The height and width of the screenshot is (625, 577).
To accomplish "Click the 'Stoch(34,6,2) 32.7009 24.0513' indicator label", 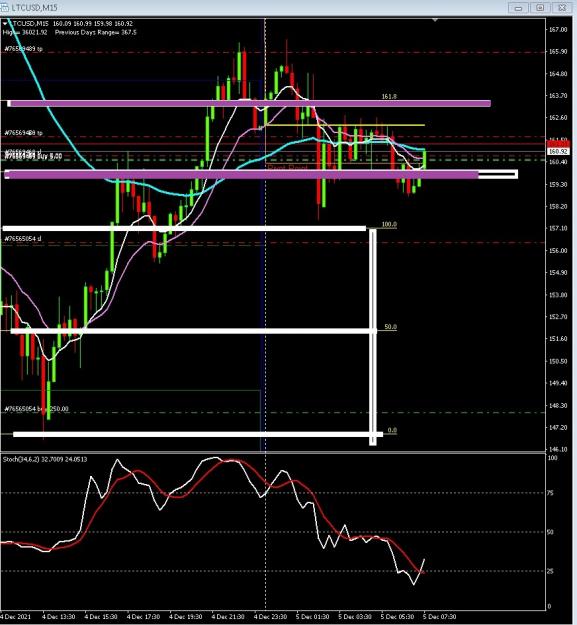I will tap(45, 460).
